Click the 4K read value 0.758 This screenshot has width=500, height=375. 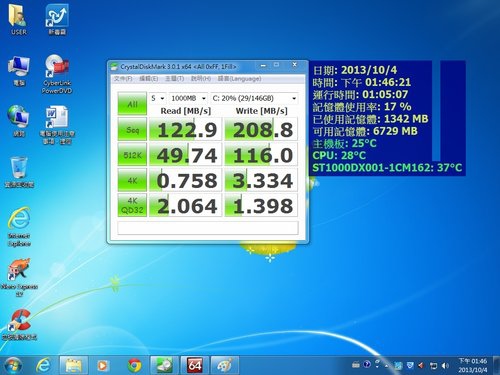(x=185, y=180)
